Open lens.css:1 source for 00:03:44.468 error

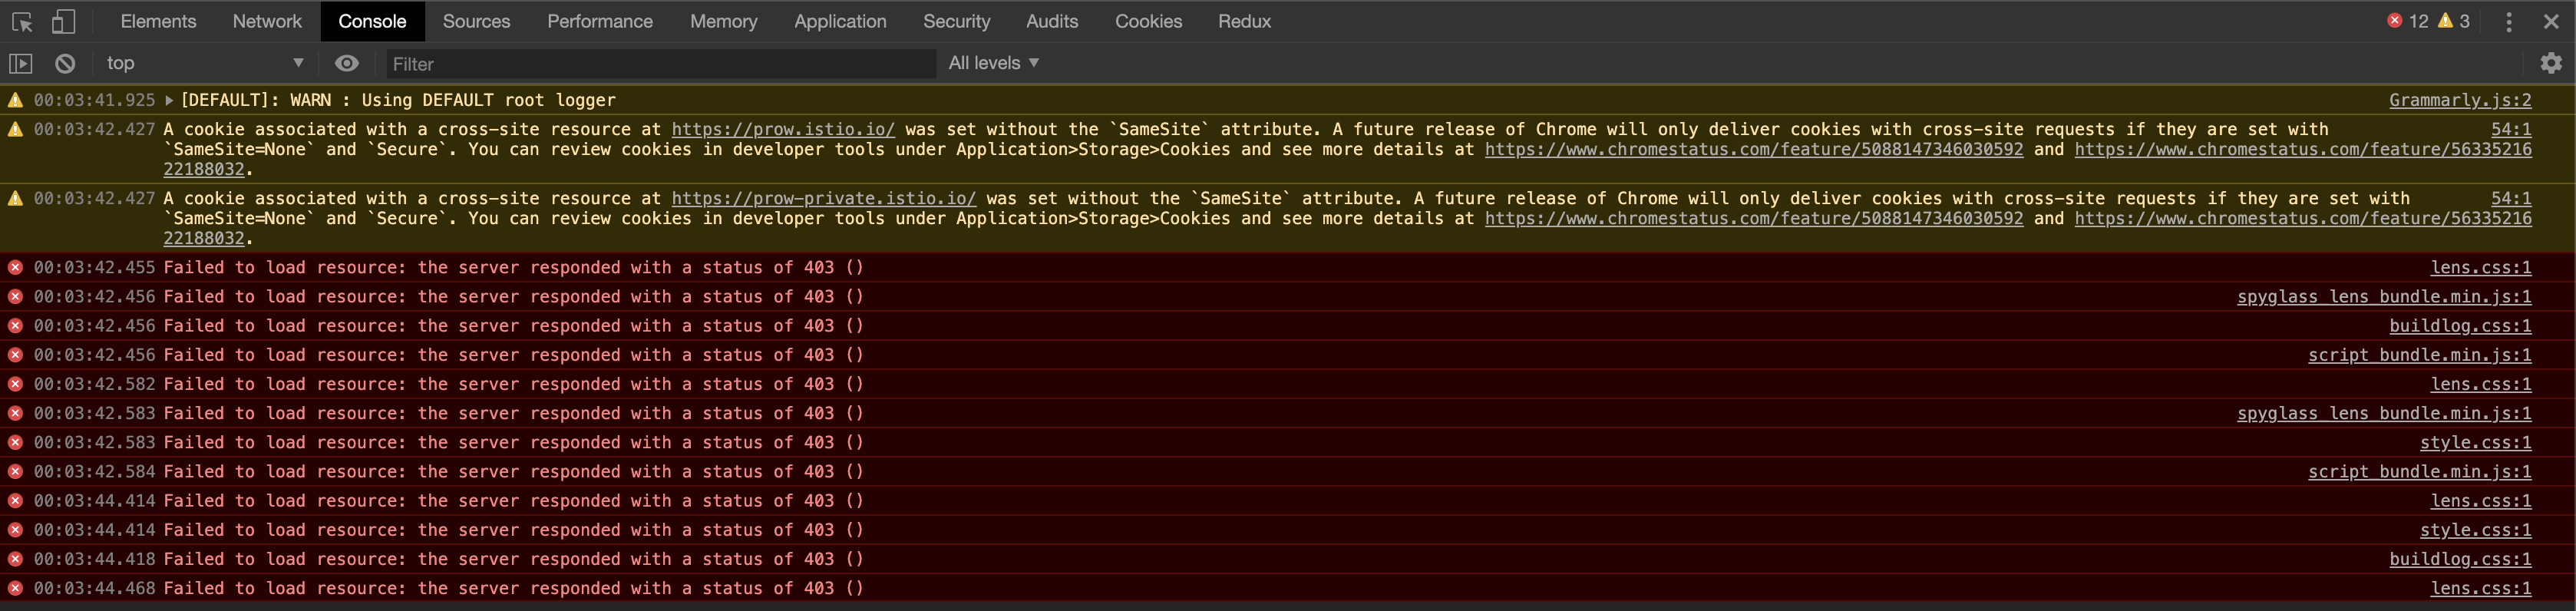click(2480, 588)
